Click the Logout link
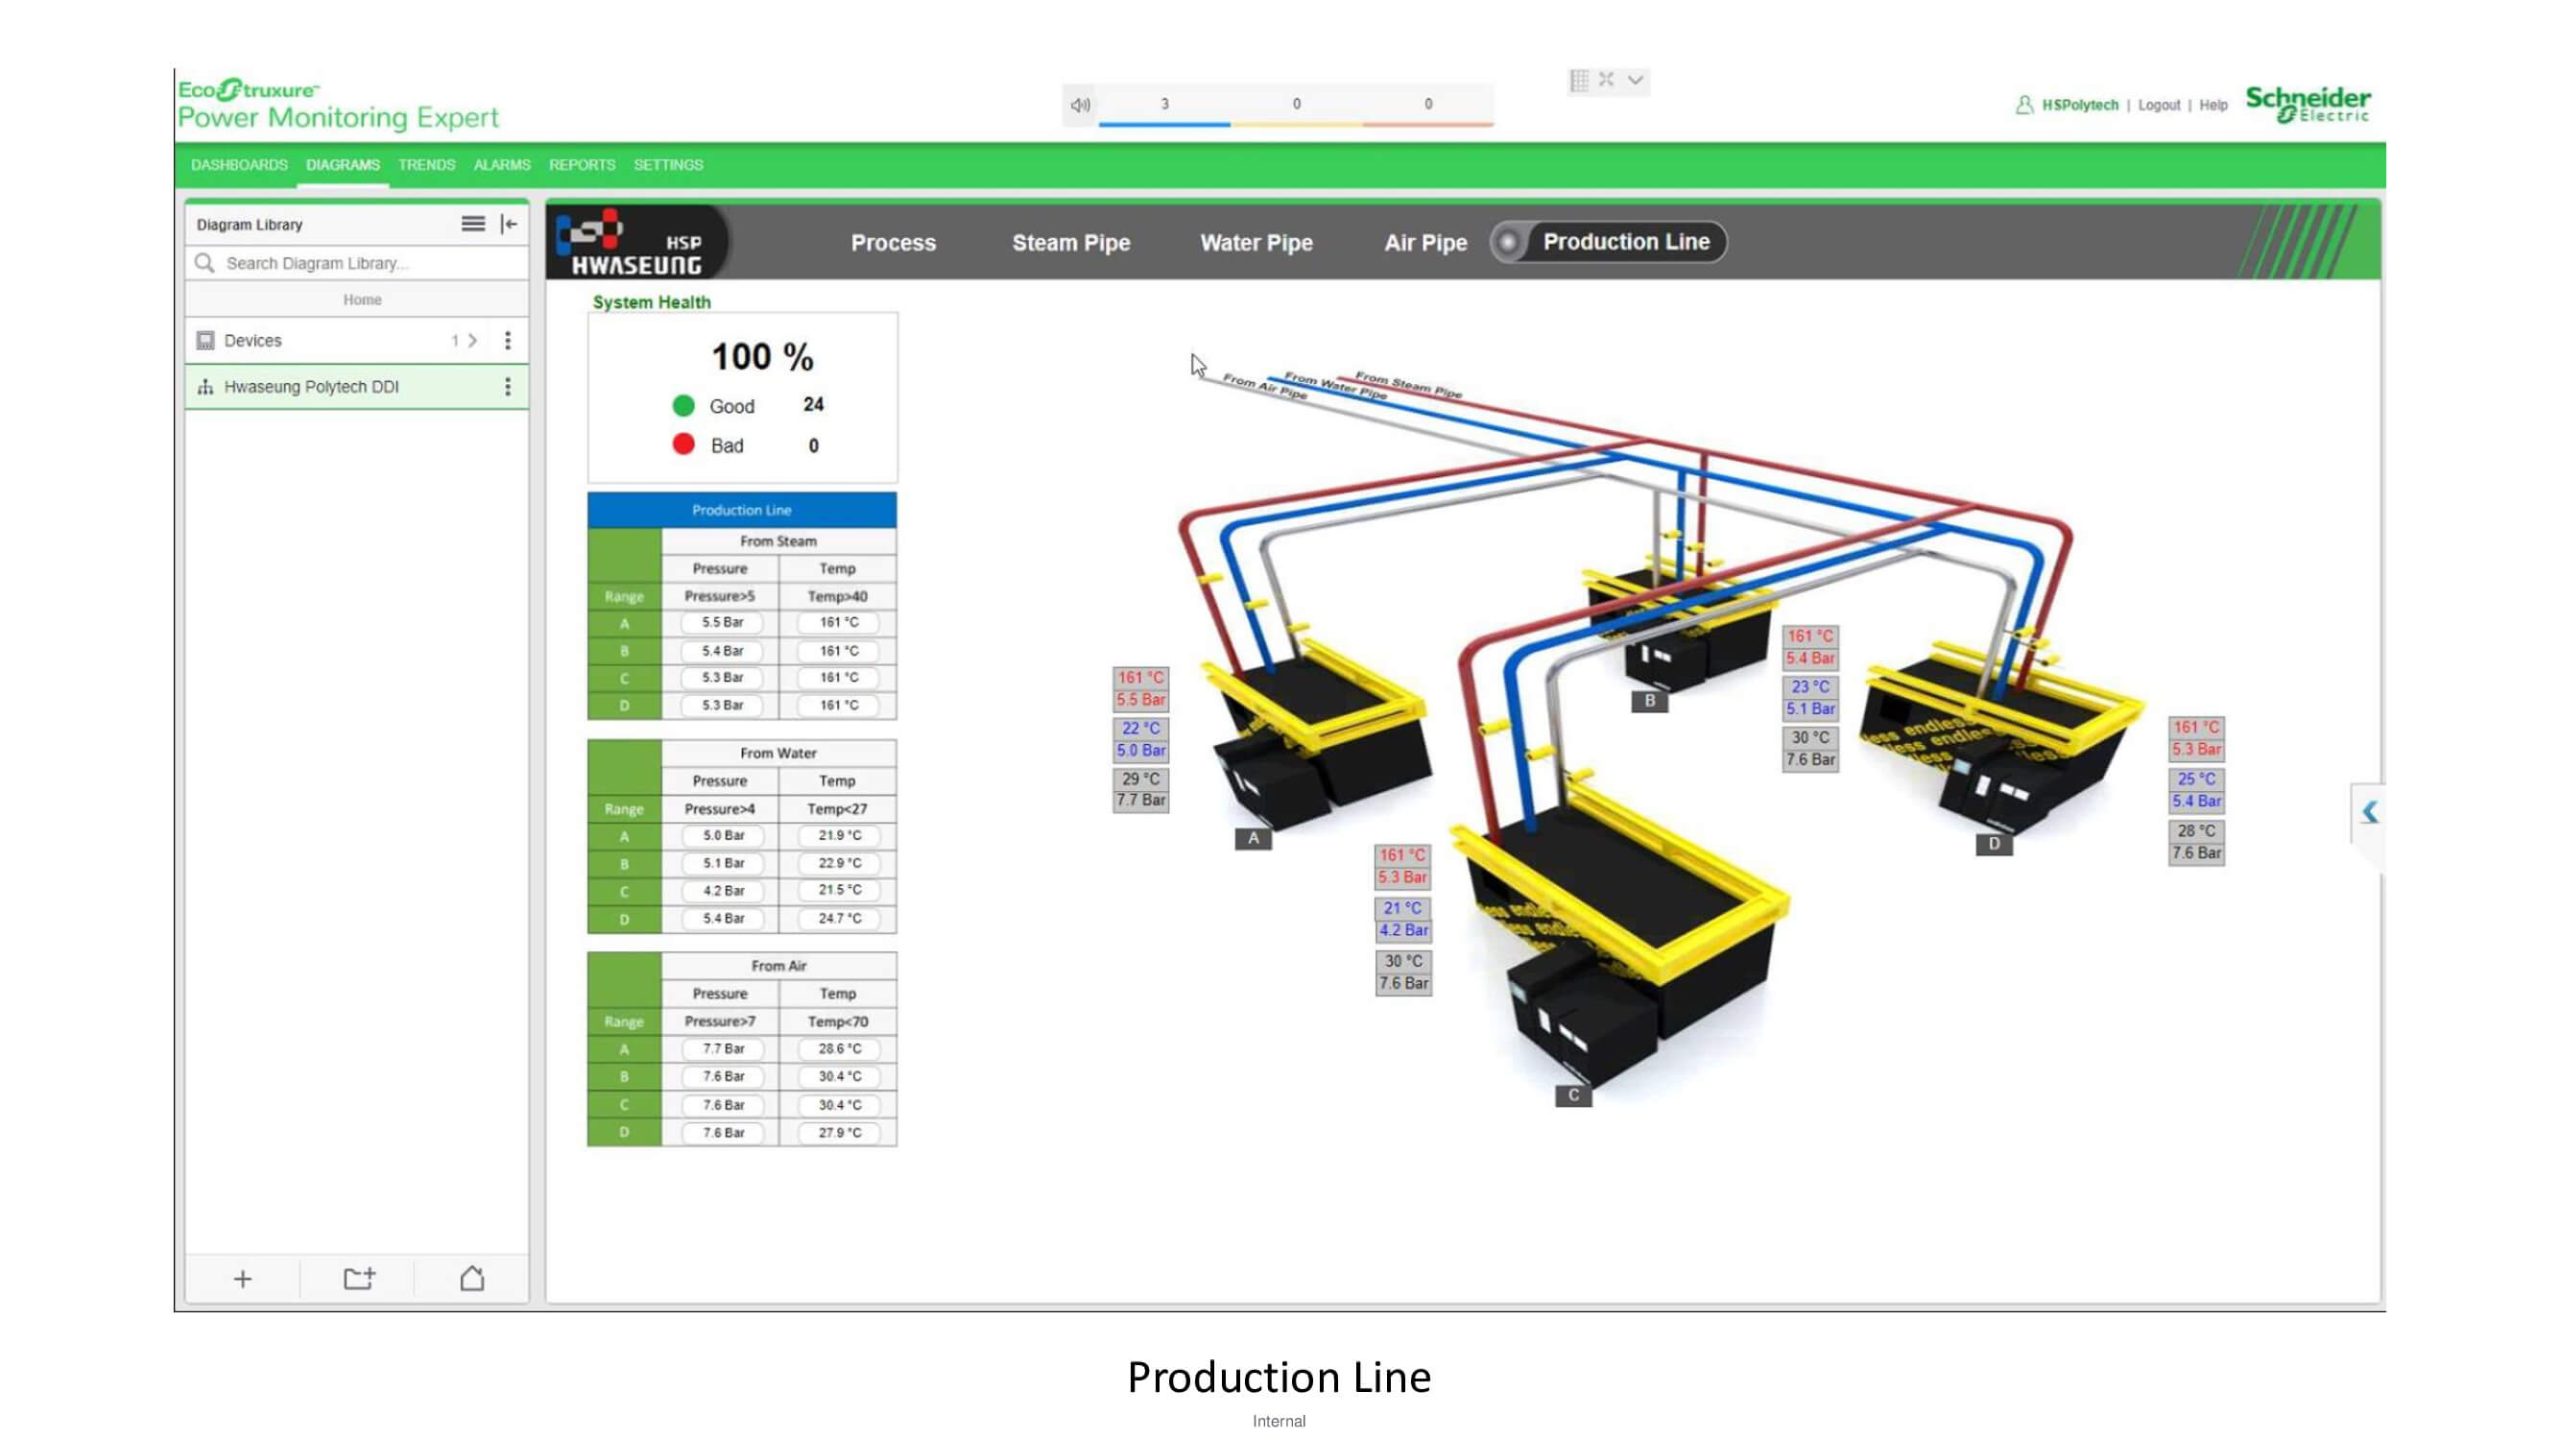 [2158, 105]
